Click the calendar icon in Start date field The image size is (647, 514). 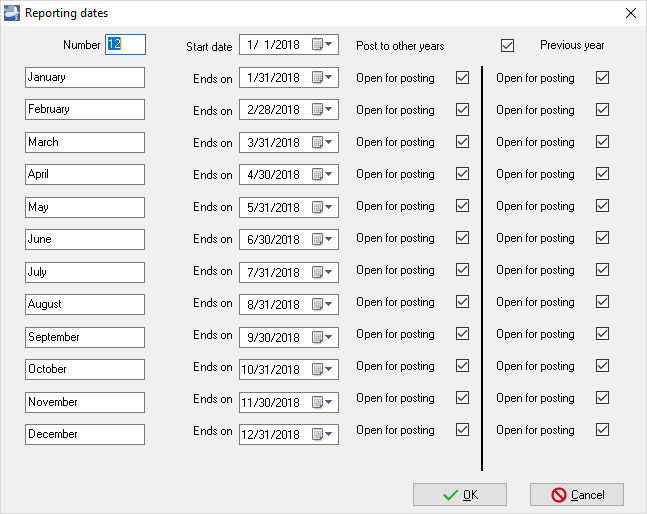pyautogui.click(x=318, y=45)
